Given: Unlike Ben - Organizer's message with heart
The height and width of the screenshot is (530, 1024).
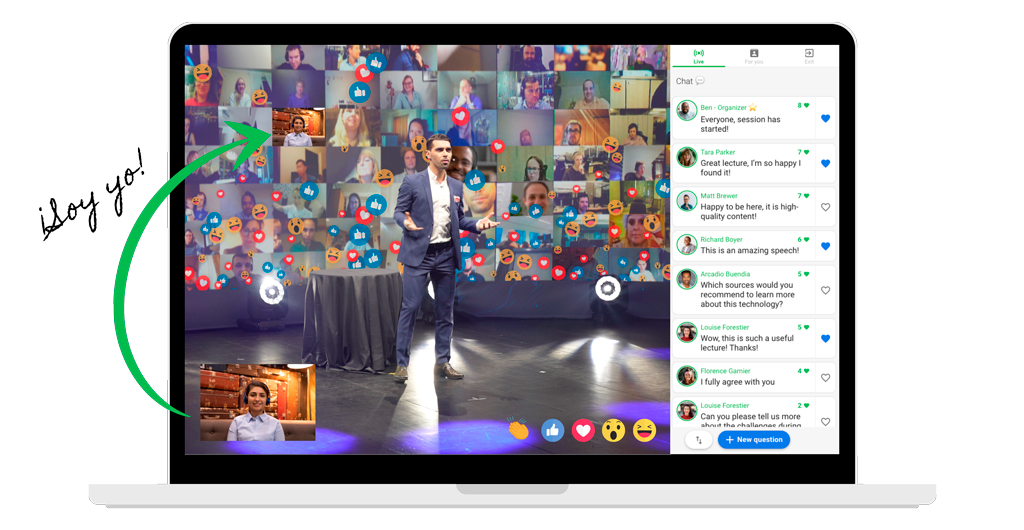Looking at the screenshot, I should point(825,119).
